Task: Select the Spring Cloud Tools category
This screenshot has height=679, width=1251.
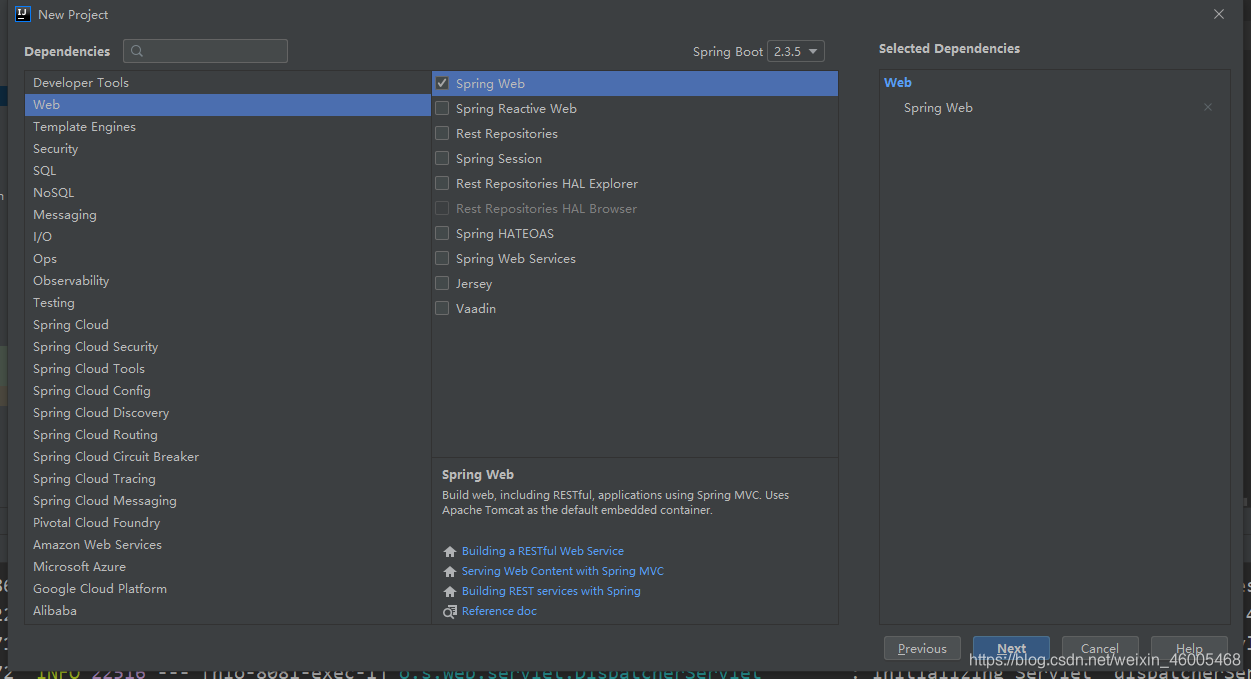Action: (228, 369)
